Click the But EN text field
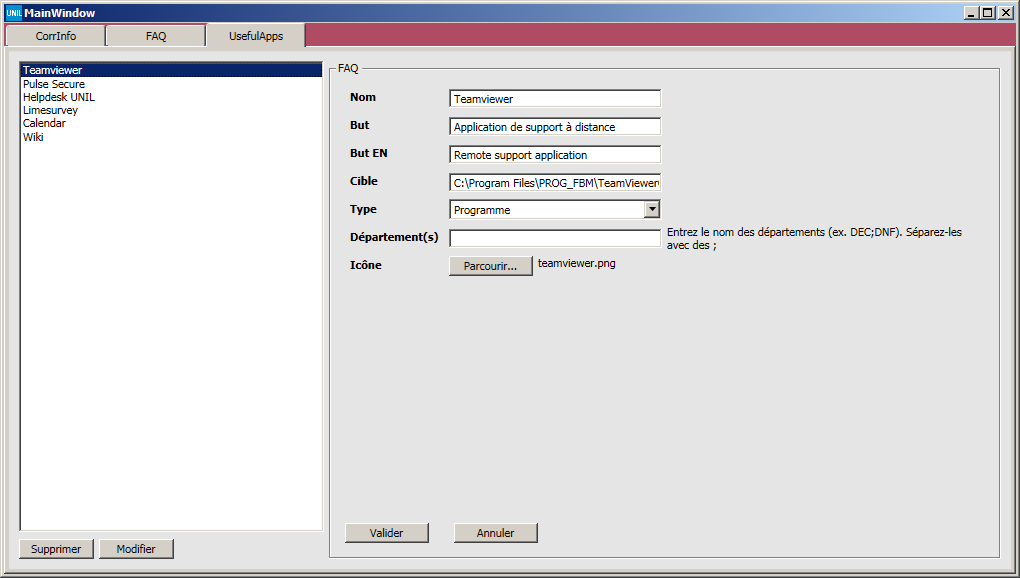Image resolution: width=1020 pixels, height=578 pixels. pyautogui.click(x=555, y=155)
